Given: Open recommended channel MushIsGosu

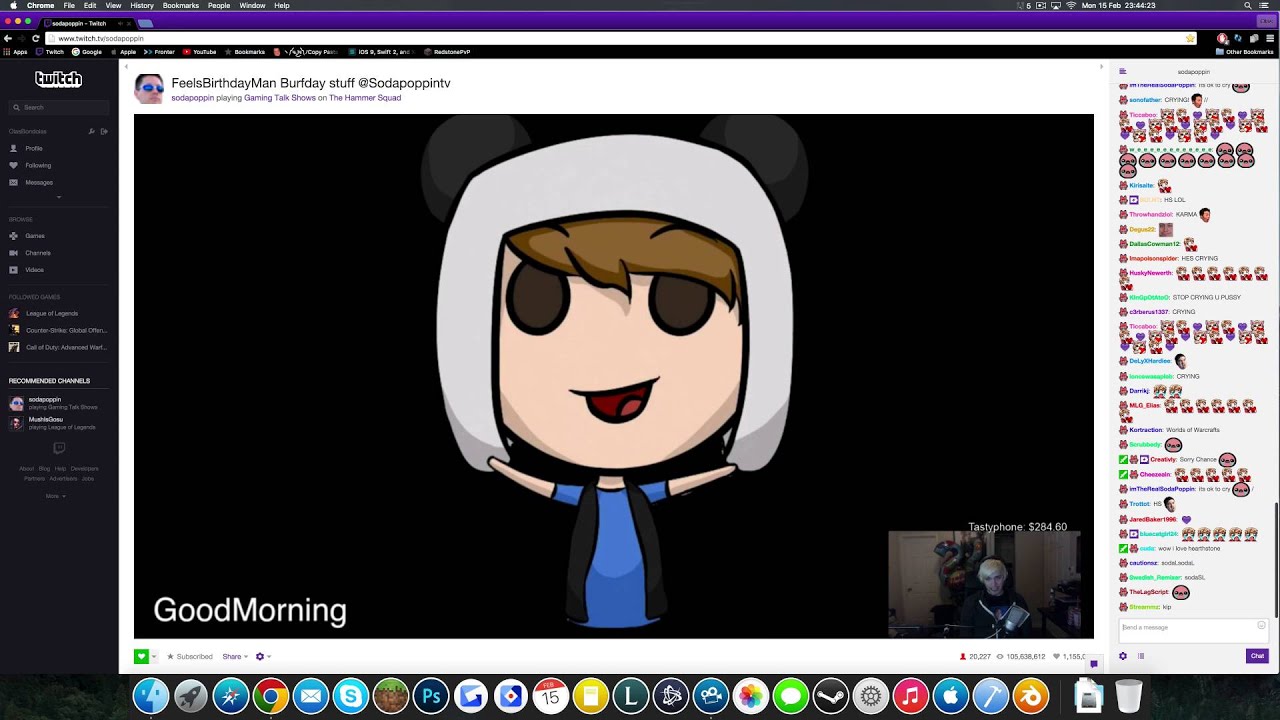Looking at the screenshot, I should coord(54,423).
